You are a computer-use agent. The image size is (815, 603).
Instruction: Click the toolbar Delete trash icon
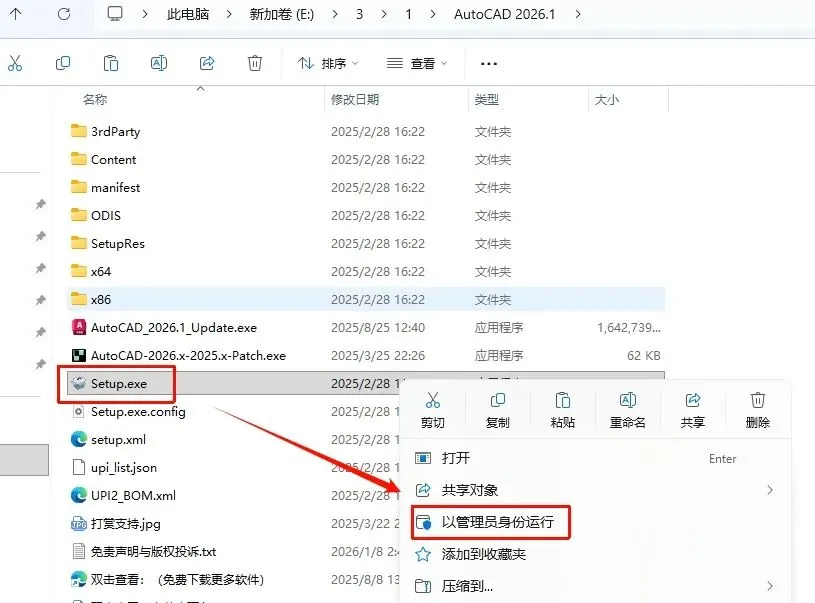tap(255, 63)
